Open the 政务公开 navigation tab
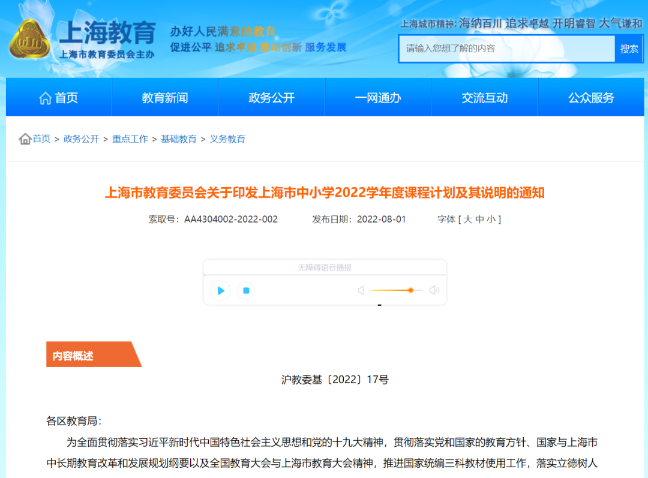648x478 pixels. pyautogui.click(x=272, y=98)
